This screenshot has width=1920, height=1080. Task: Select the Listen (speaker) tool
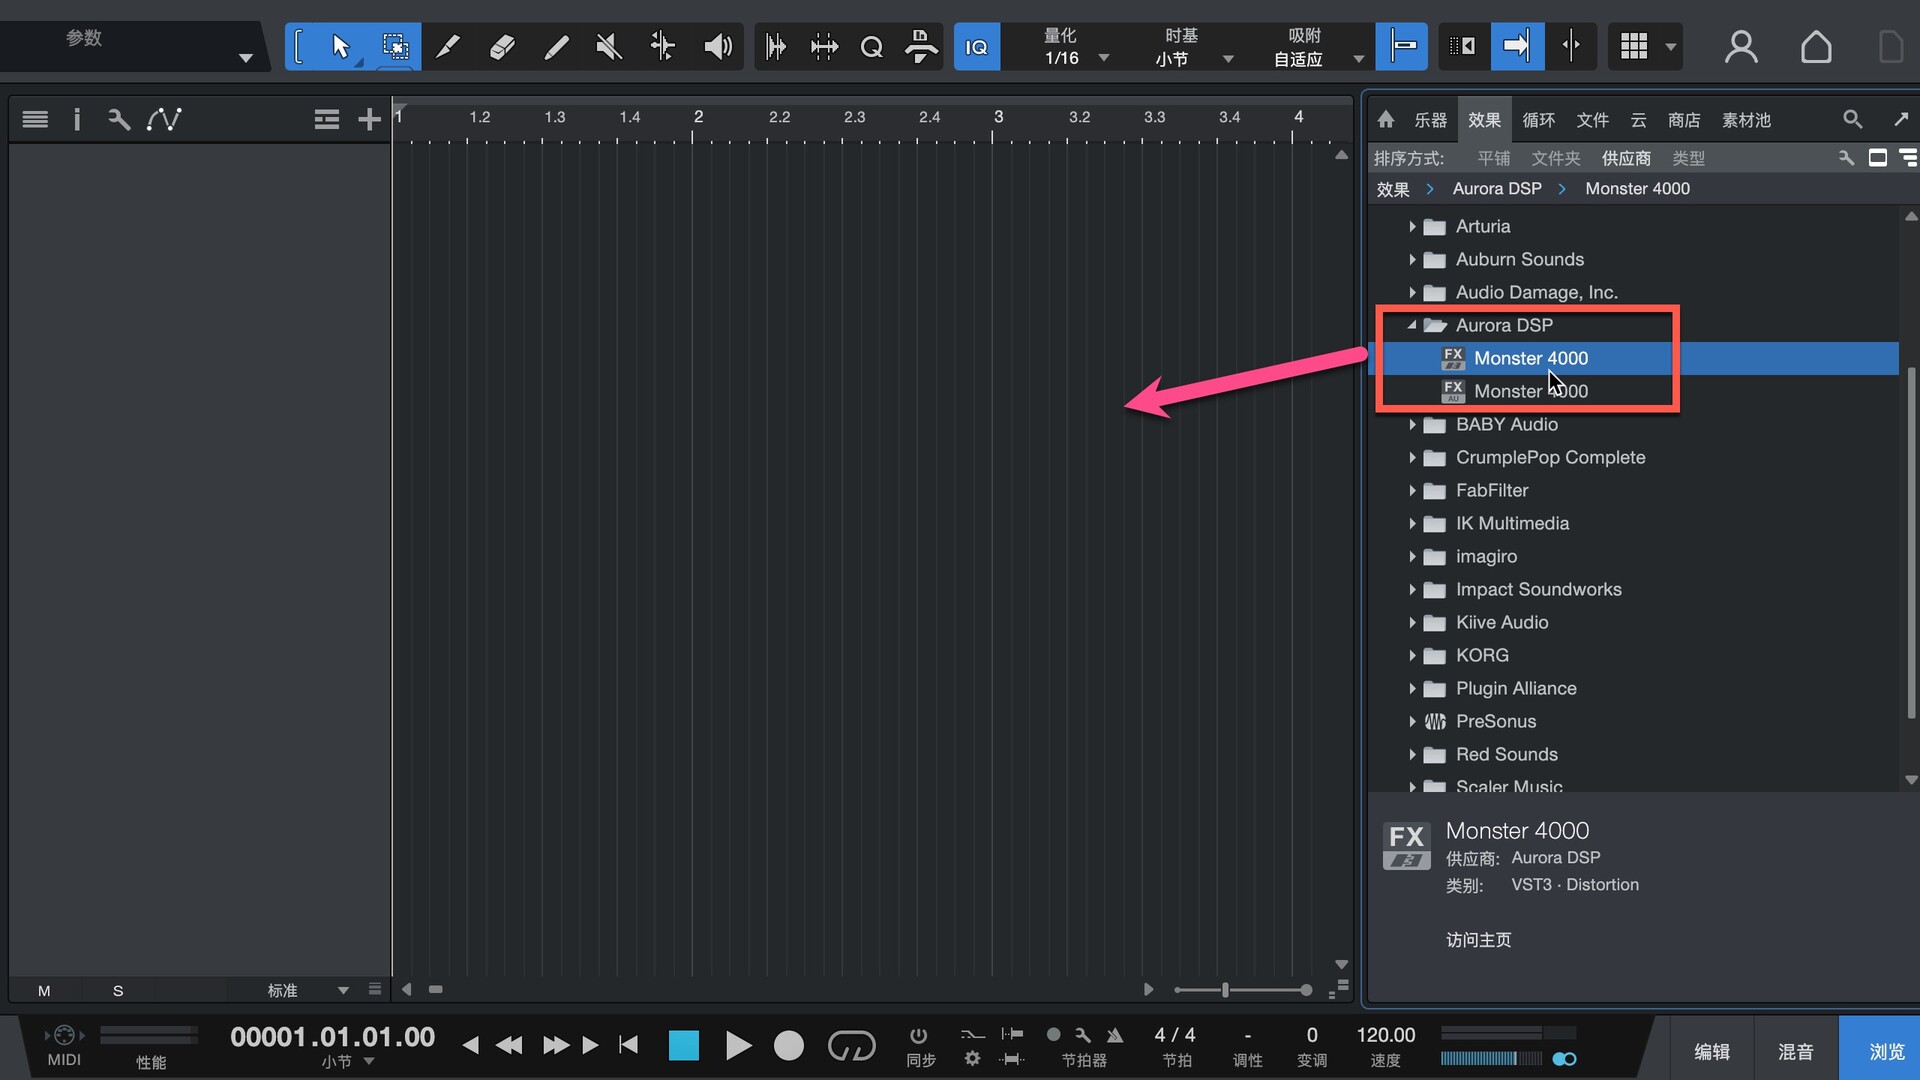pos(717,47)
